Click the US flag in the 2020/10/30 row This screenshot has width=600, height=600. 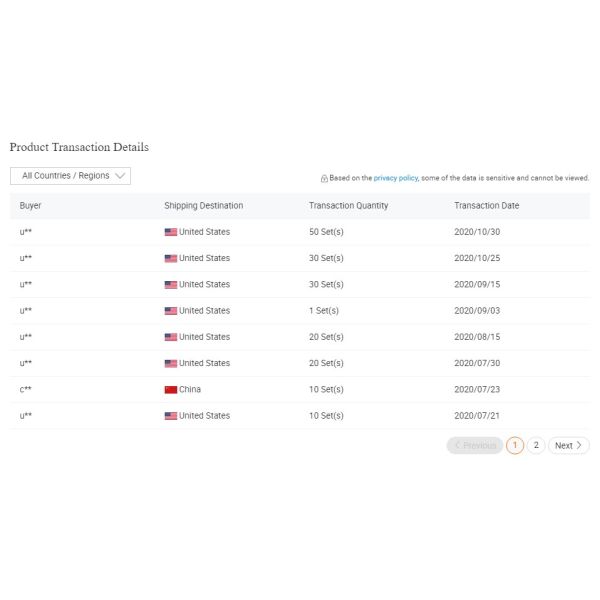click(171, 232)
